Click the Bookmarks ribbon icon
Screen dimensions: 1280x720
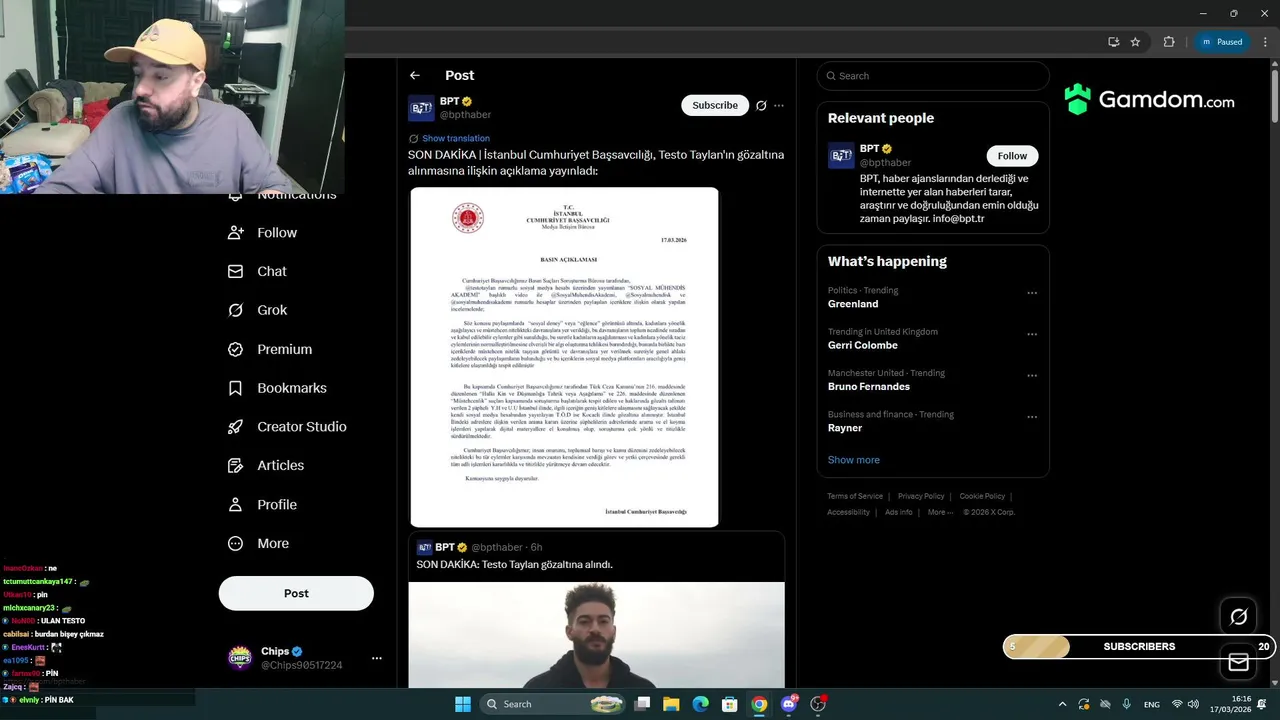[x=236, y=388]
